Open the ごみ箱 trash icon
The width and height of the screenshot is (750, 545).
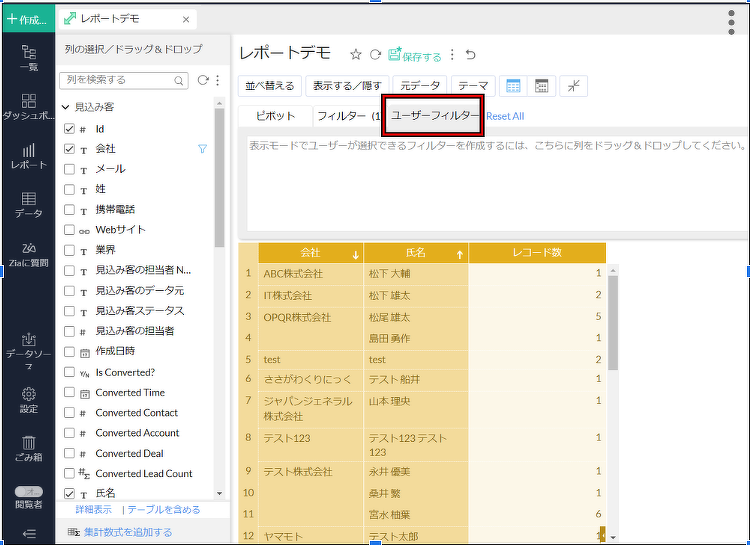[x=29, y=448]
